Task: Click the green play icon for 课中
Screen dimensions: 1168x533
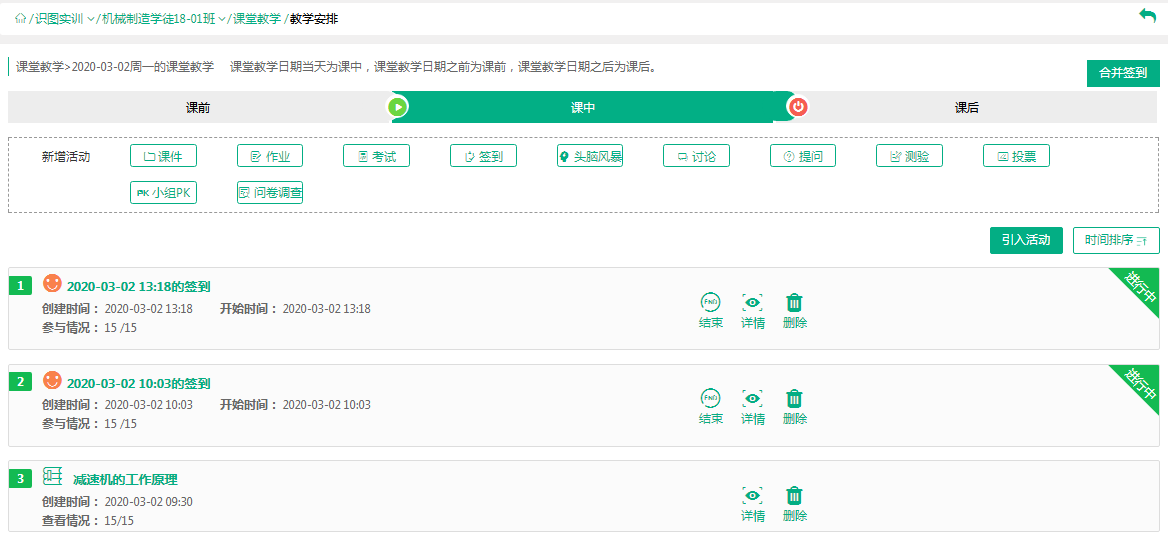Action: point(398,107)
